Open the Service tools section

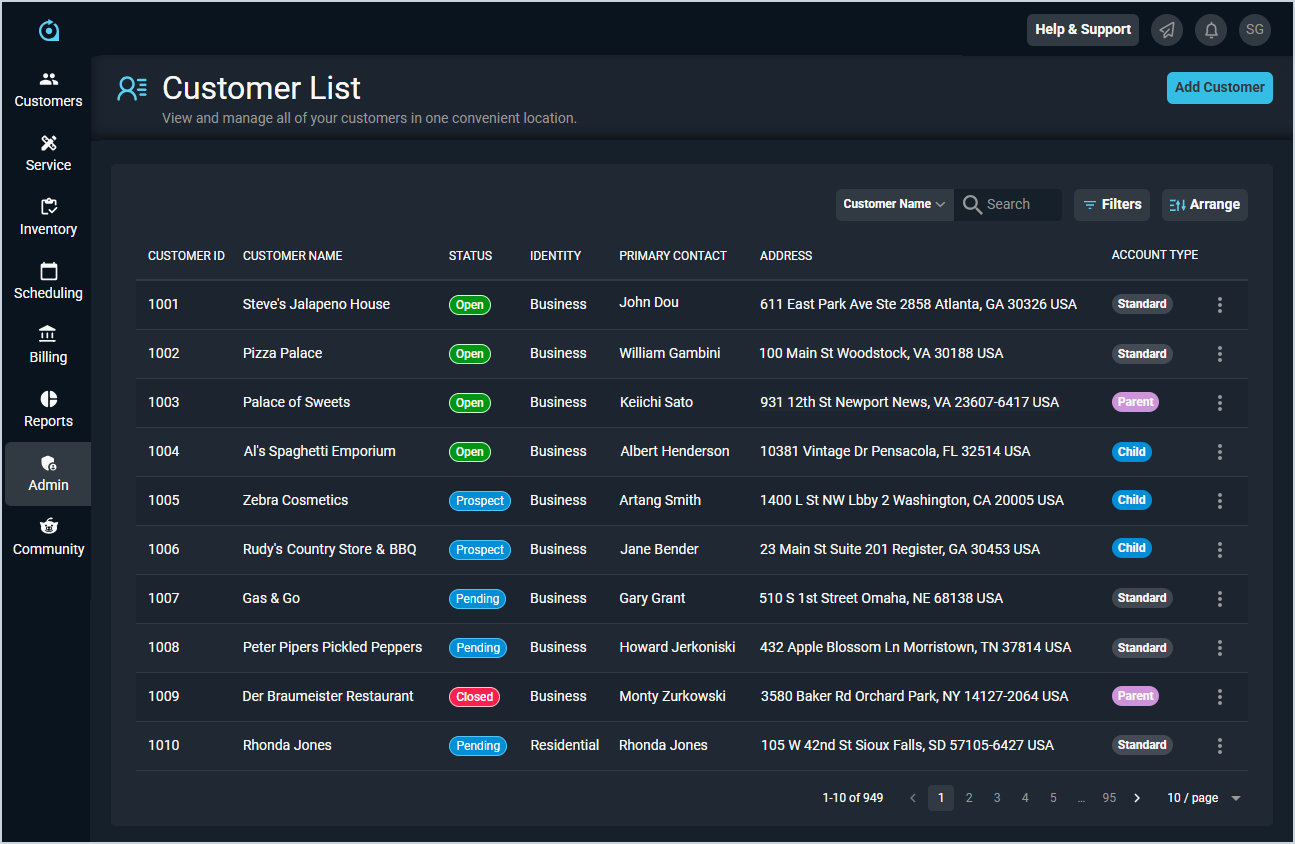click(48, 153)
